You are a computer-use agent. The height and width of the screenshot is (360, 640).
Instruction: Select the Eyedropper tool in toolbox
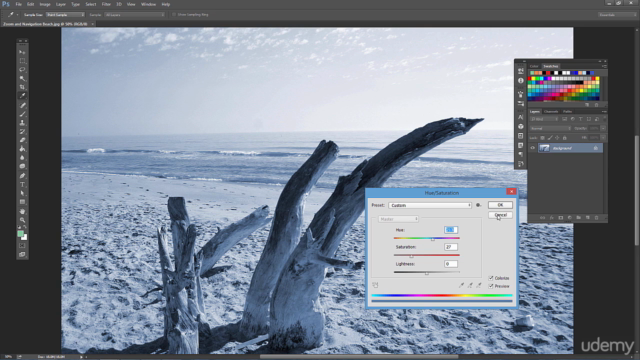click(x=22, y=96)
